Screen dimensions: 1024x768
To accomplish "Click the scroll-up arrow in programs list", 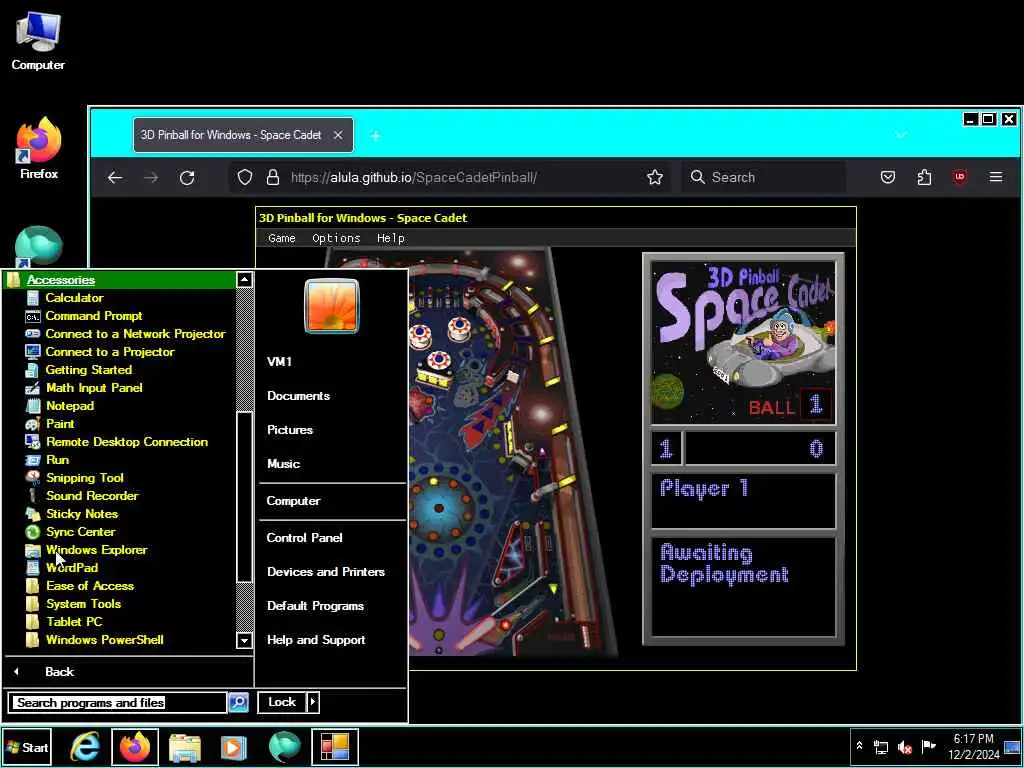I will (244, 280).
